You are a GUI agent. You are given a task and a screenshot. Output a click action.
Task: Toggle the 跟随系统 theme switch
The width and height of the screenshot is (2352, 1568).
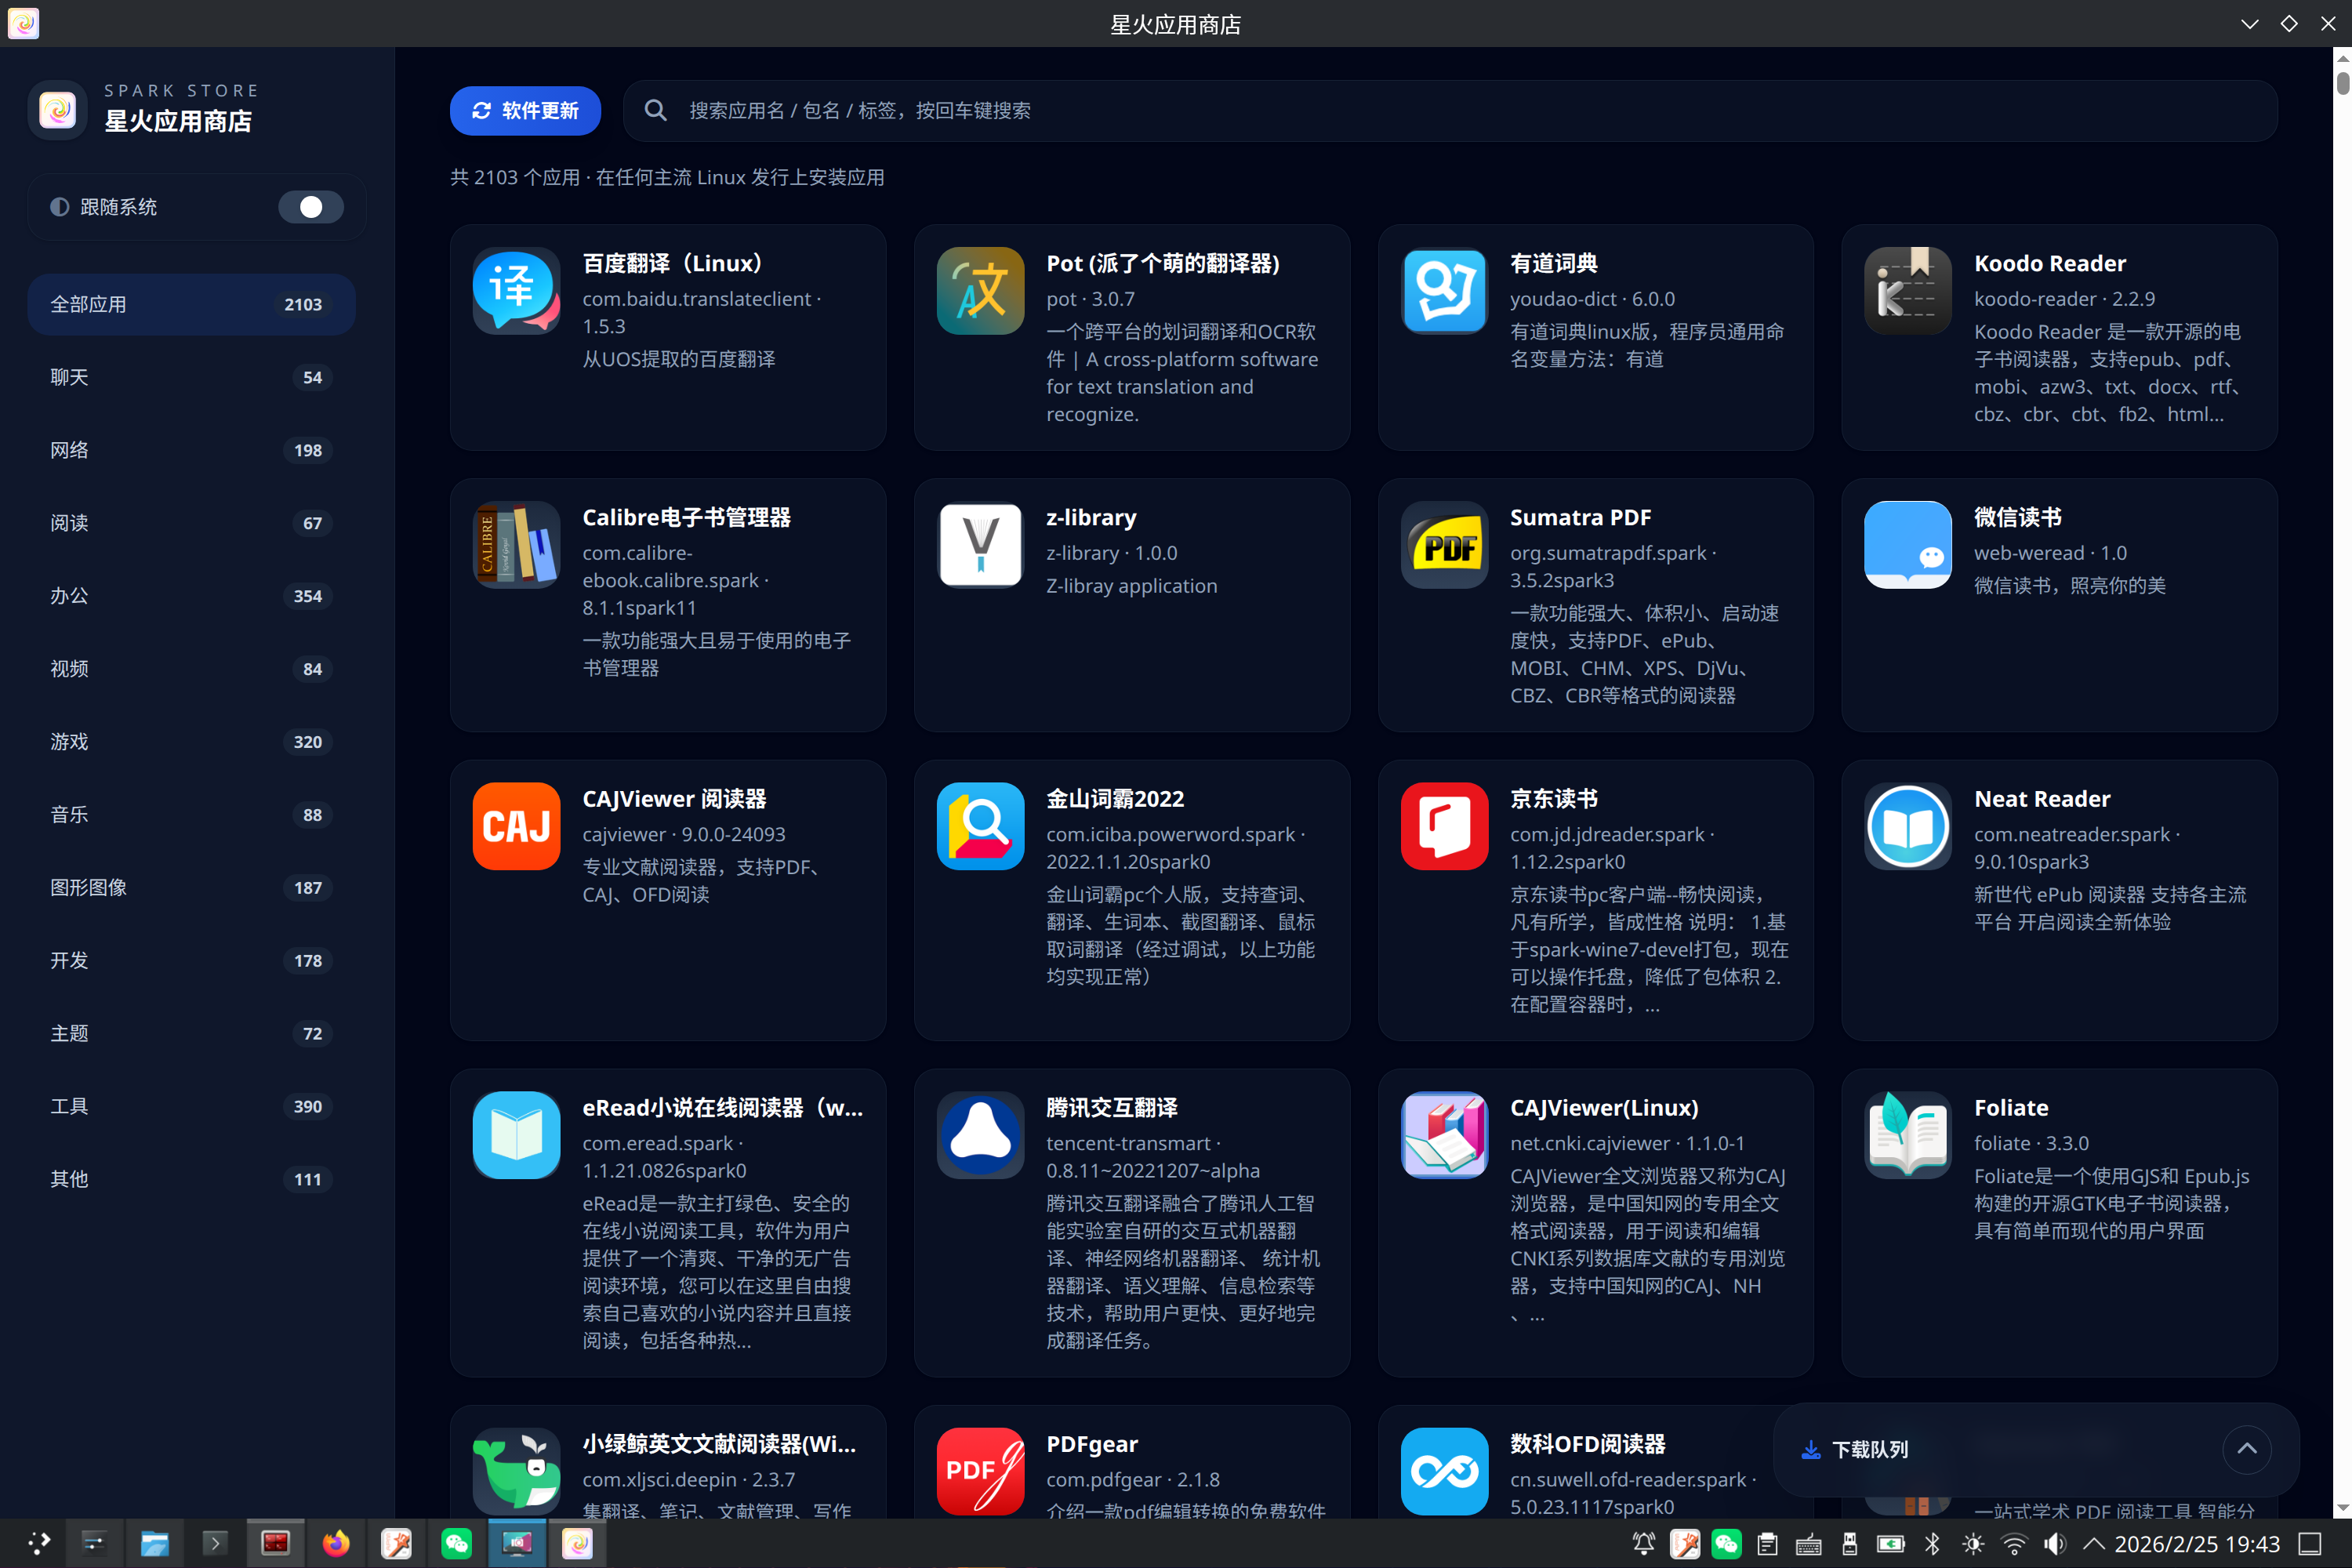(311, 207)
